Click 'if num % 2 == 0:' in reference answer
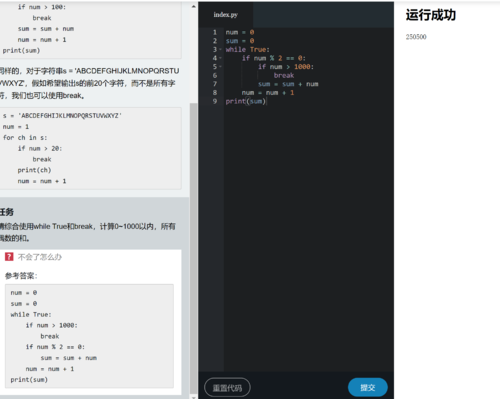The image size is (500, 399). (x=55, y=347)
